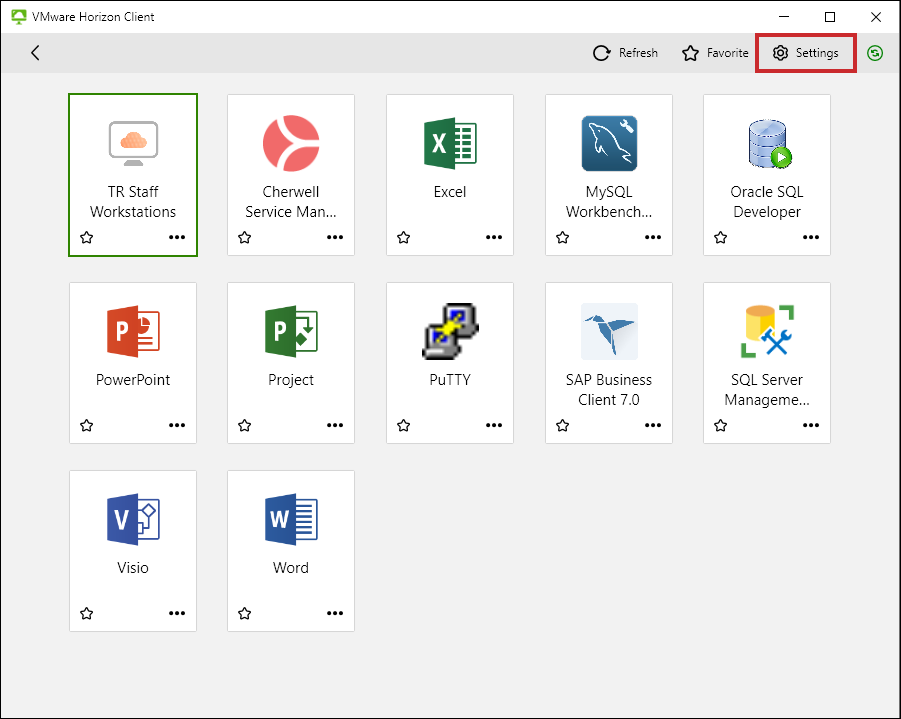The image size is (901, 719).
Task: Click the "Oracle SQL Developer" label
Action: [x=767, y=202]
